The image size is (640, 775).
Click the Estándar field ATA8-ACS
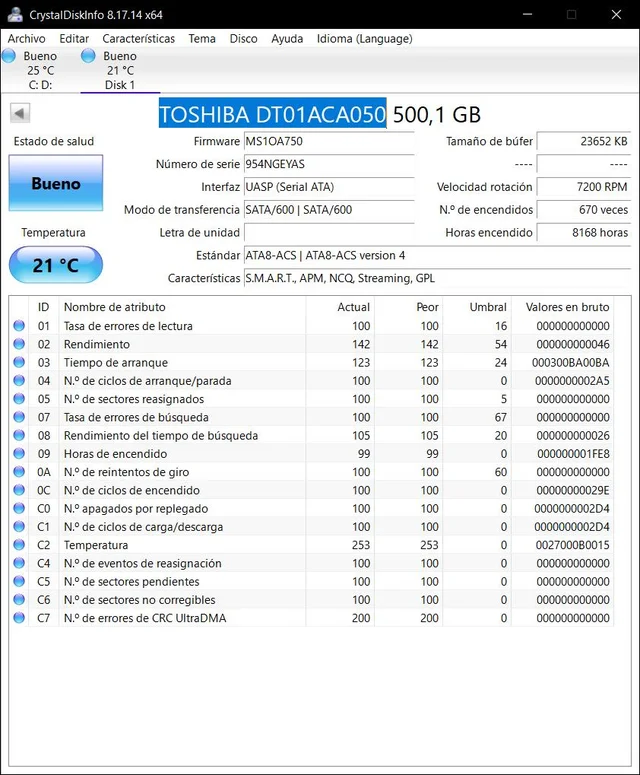(437, 255)
